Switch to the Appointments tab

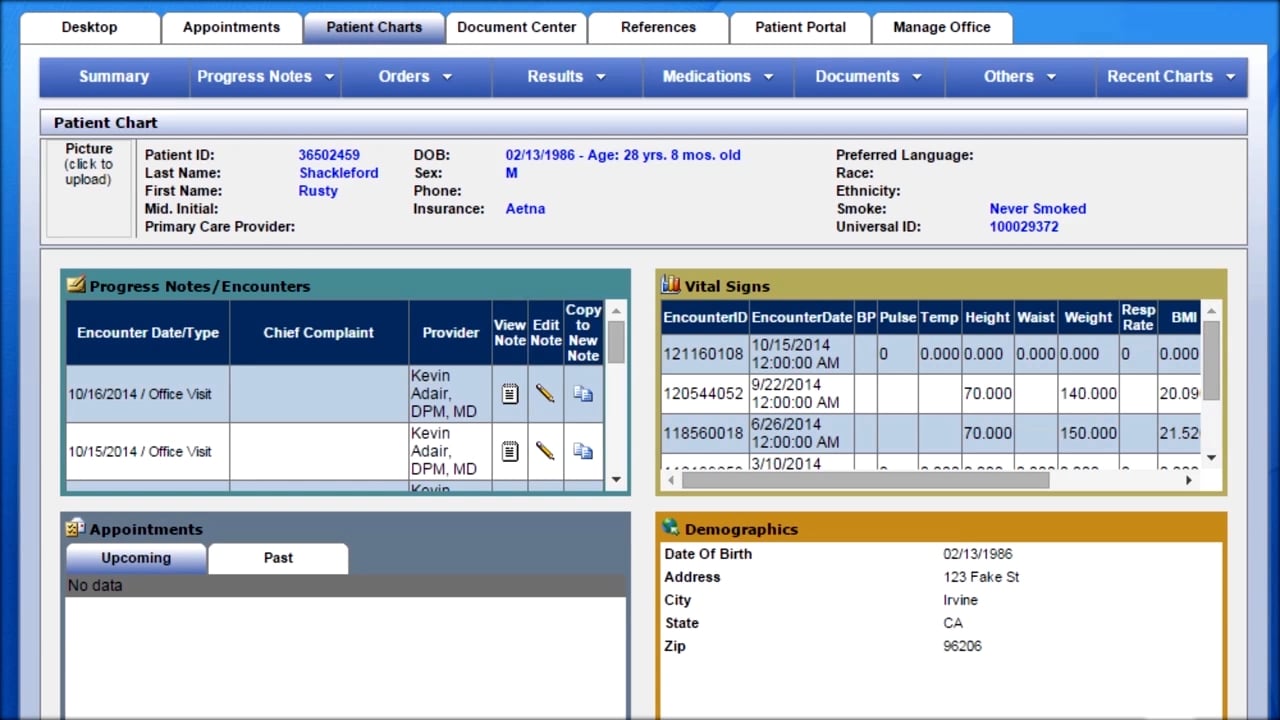coord(232,27)
